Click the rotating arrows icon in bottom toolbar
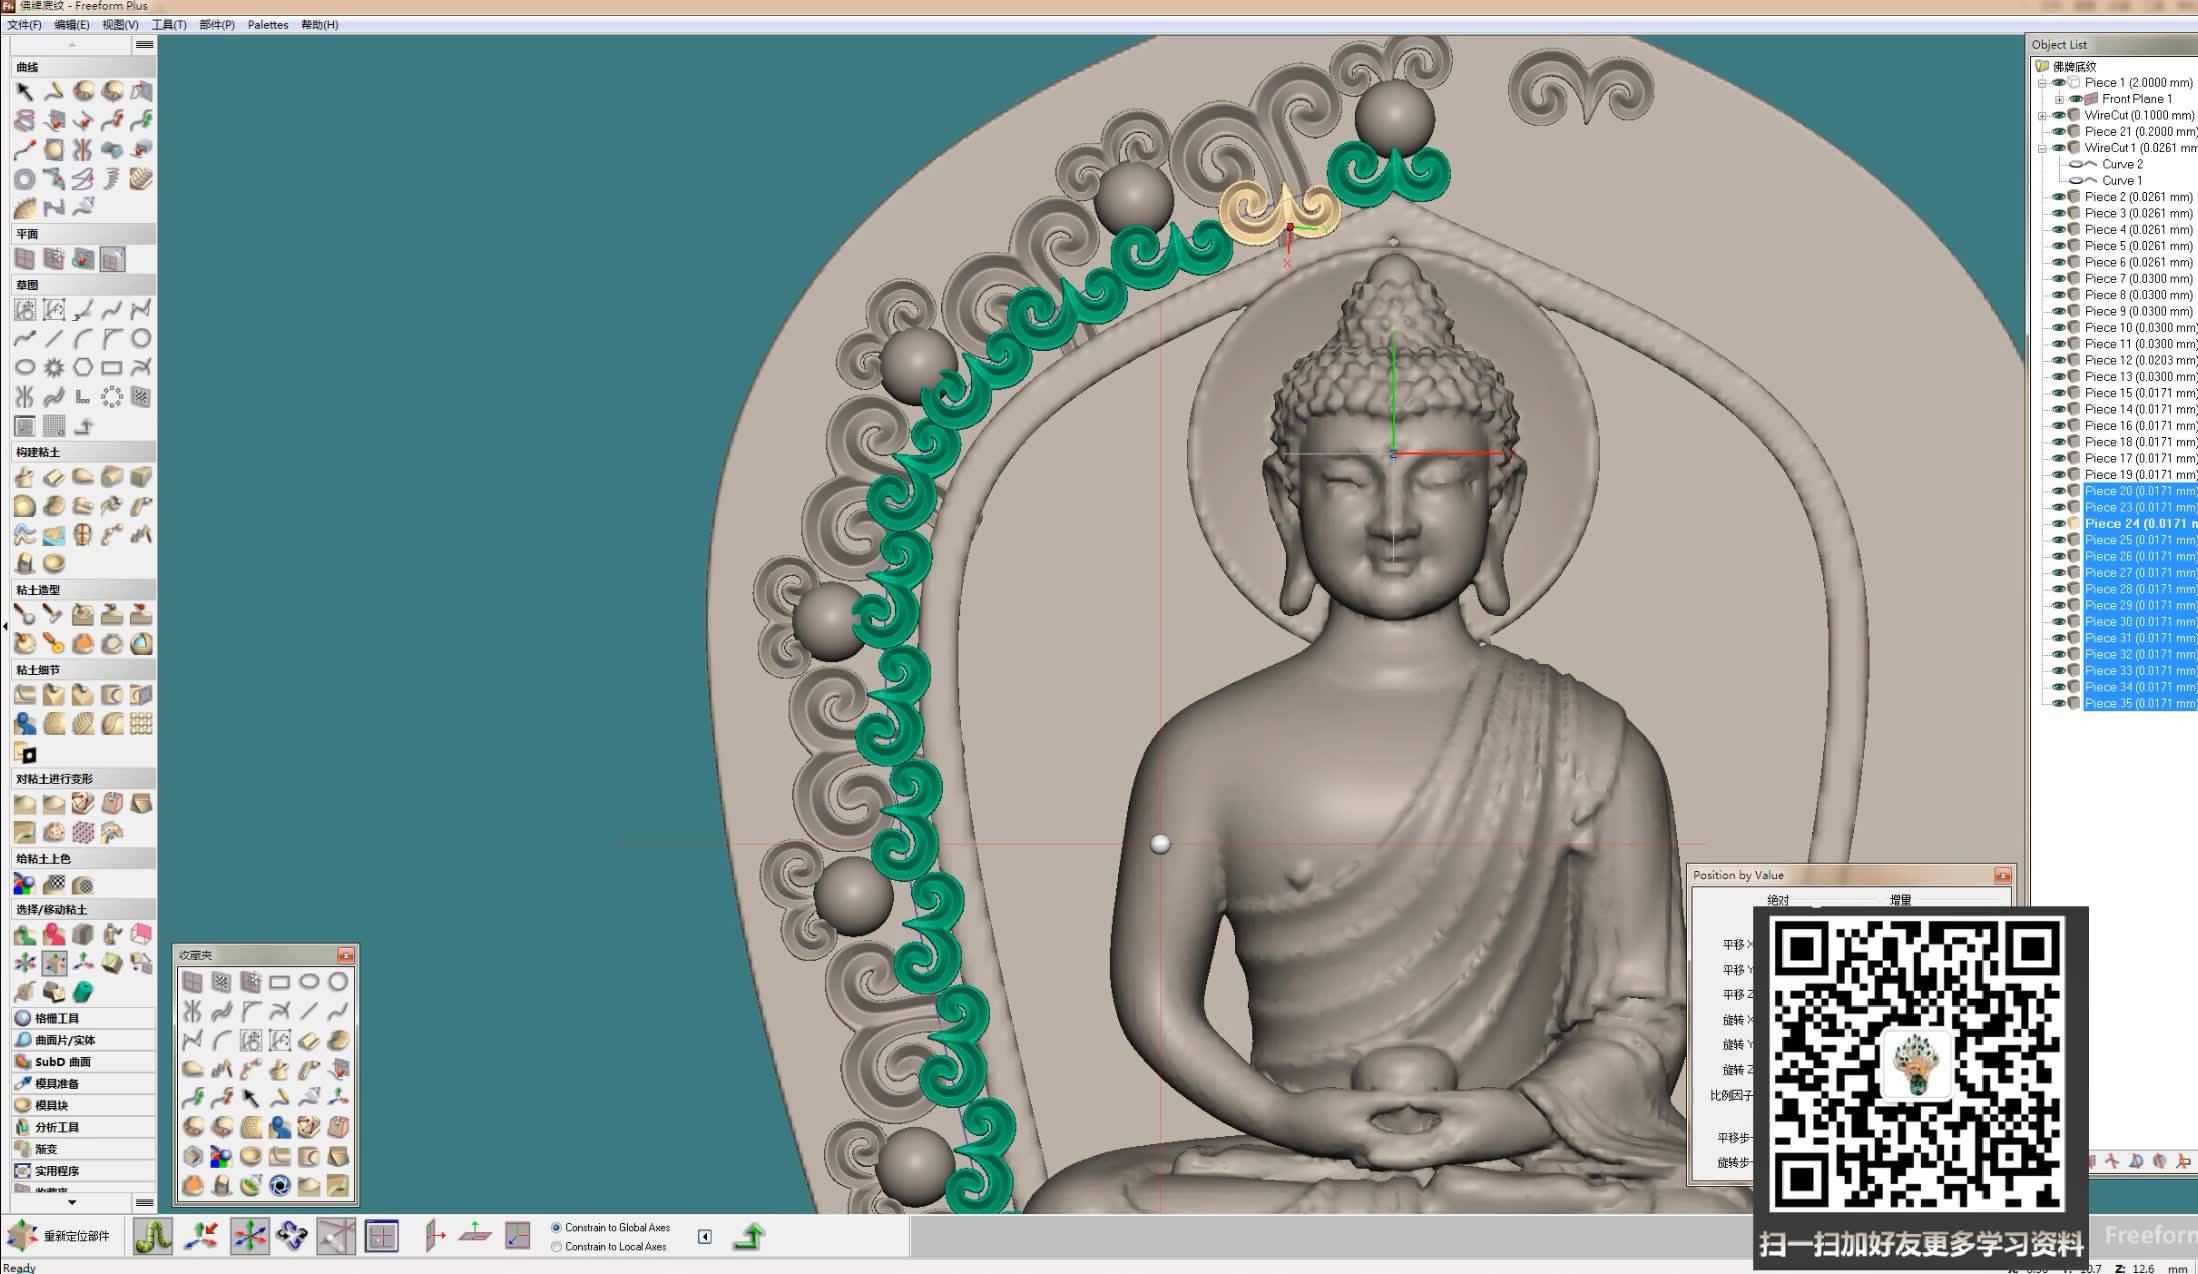 pos(292,1236)
